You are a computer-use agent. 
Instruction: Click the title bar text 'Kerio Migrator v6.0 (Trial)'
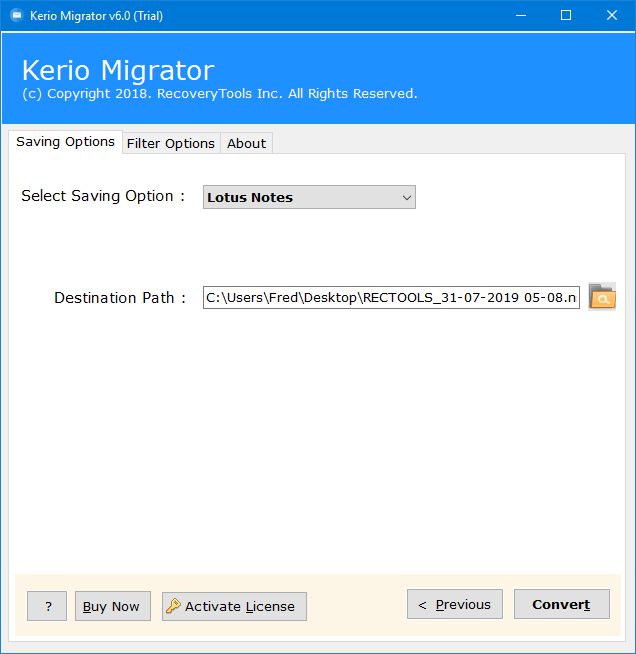[x=96, y=16]
